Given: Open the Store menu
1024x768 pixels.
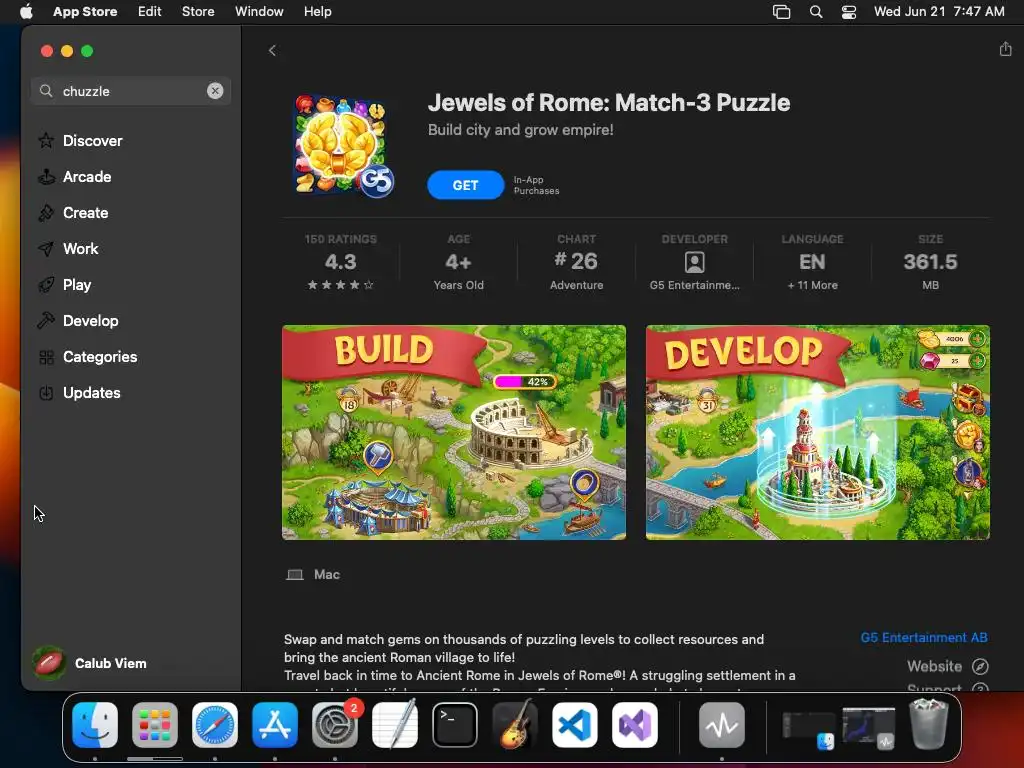Looking at the screenshot, I should coord(198,11).
